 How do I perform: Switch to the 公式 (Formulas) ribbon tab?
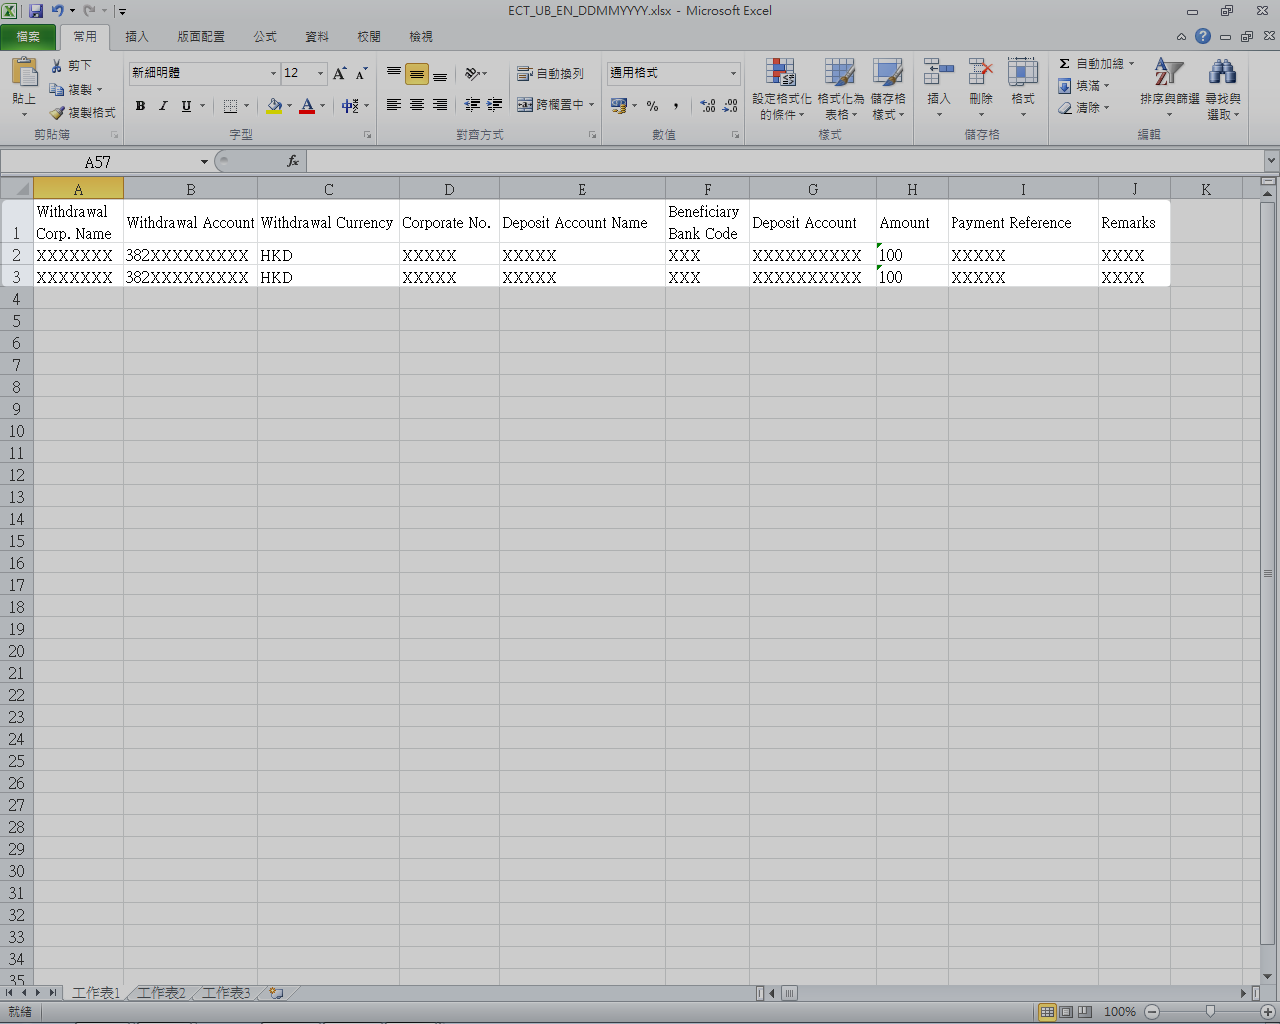click(265, 37)
